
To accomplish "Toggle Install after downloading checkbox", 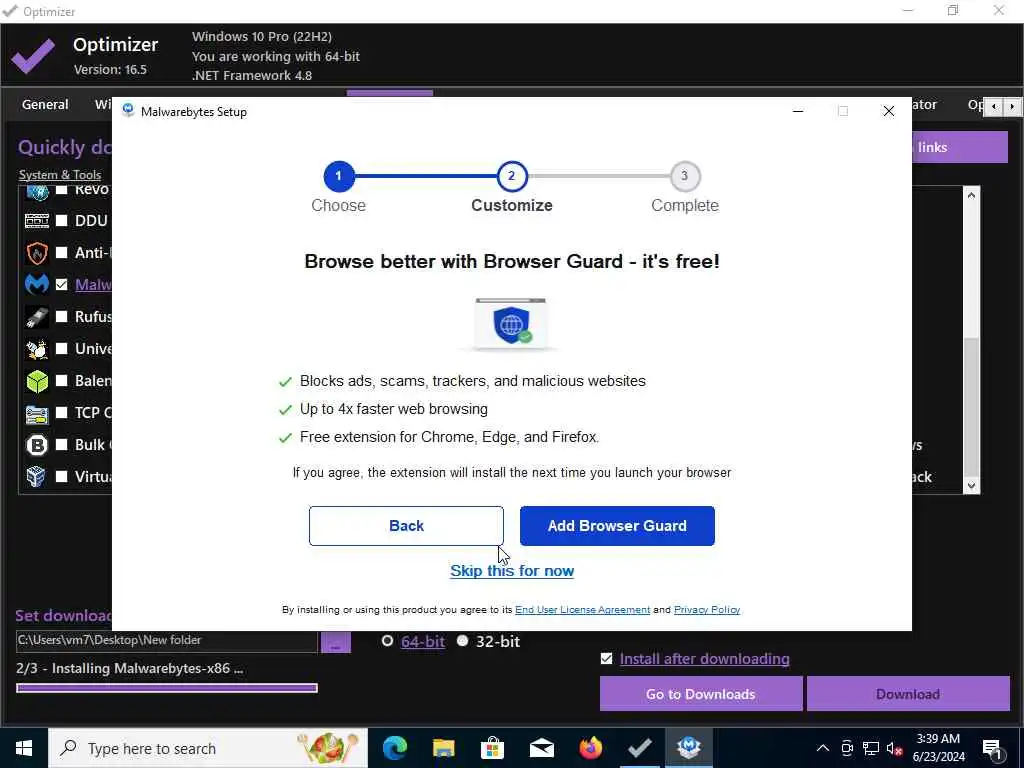I will point(607,658).
